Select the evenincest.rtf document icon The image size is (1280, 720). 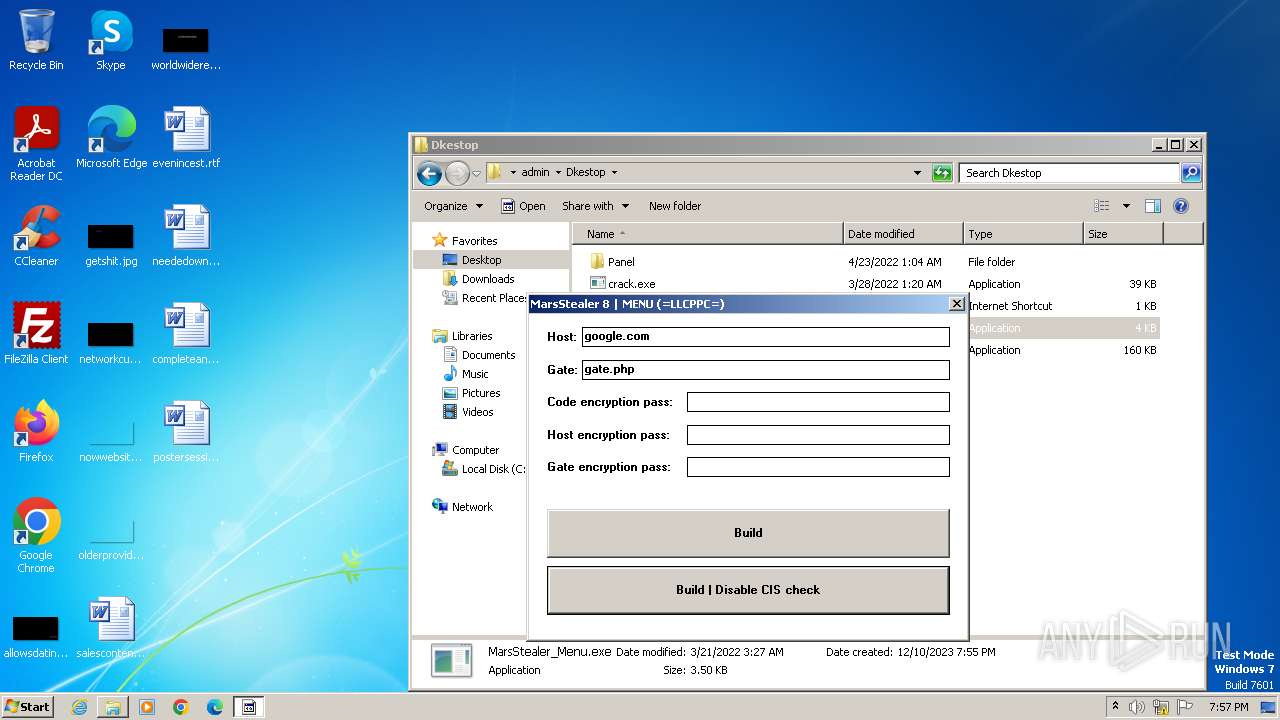(x=186, y=138)
